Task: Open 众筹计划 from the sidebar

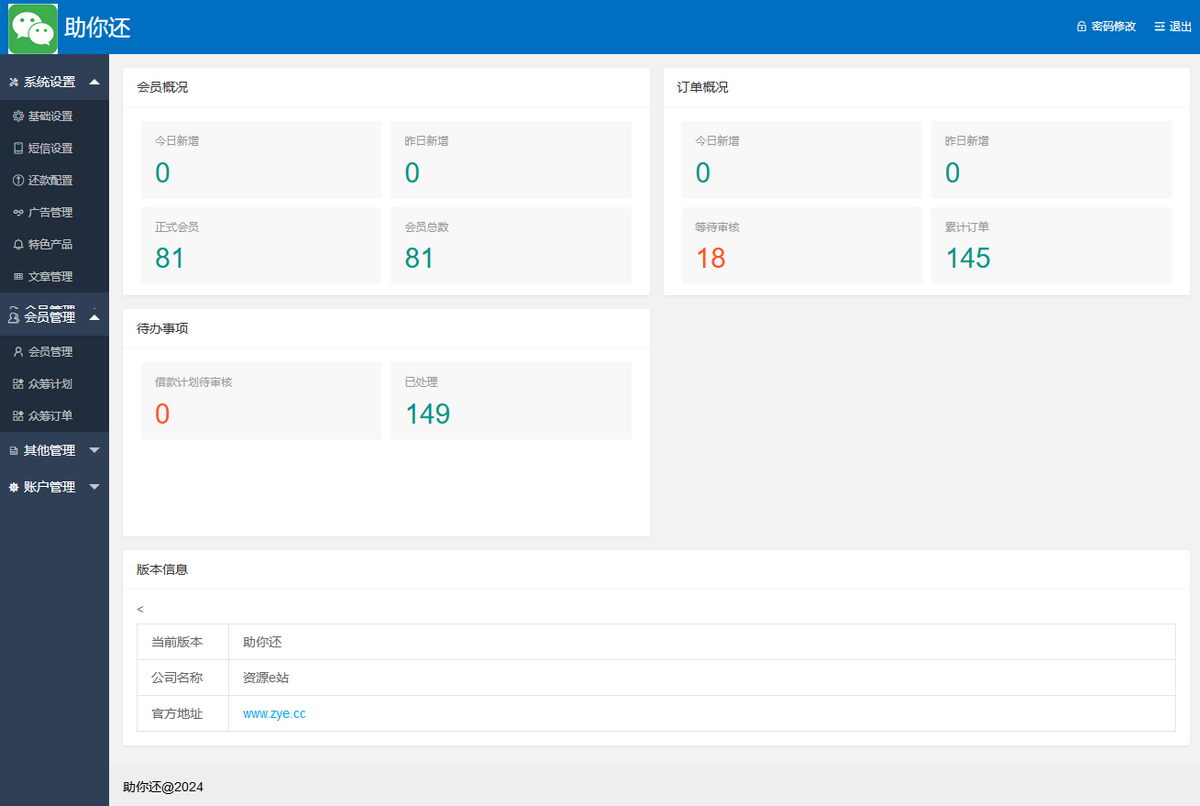Action: click(49, 384)
